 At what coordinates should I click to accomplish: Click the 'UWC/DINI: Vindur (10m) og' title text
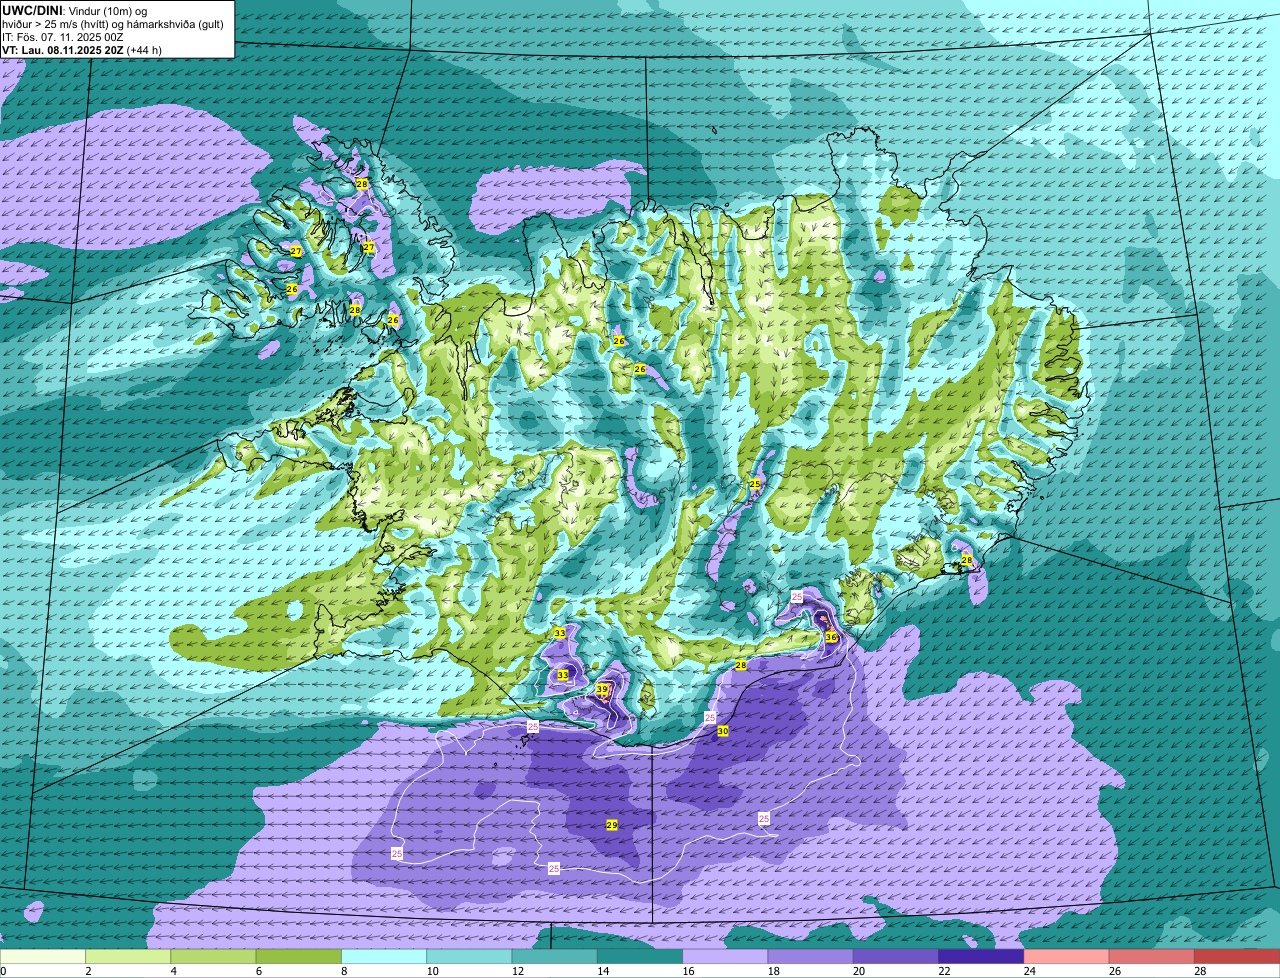coord(74,10)
